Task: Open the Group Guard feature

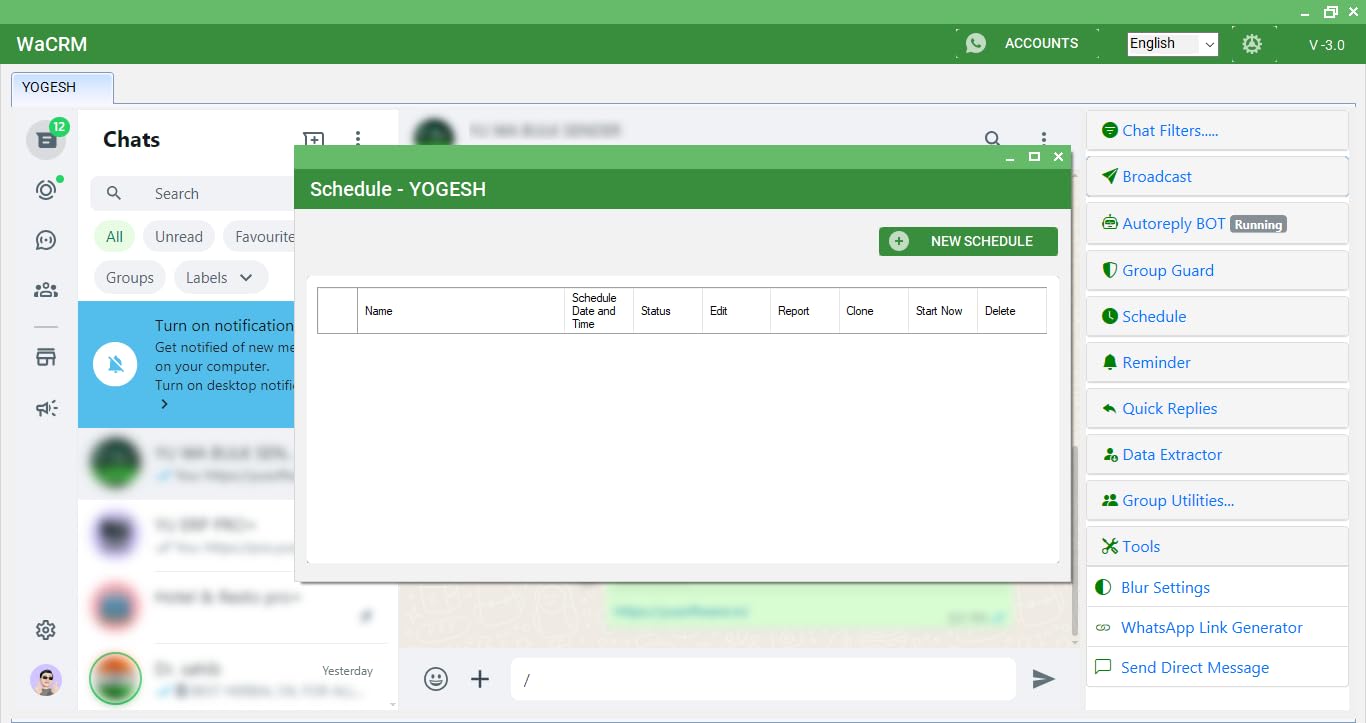Action: [x=1217, y=270]
